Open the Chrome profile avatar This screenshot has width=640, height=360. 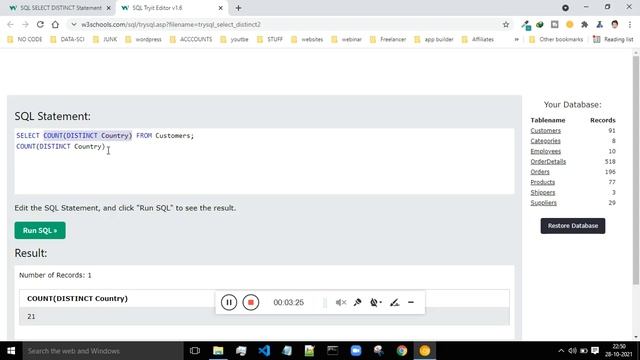pyautogui.click(x=615, y=24)
